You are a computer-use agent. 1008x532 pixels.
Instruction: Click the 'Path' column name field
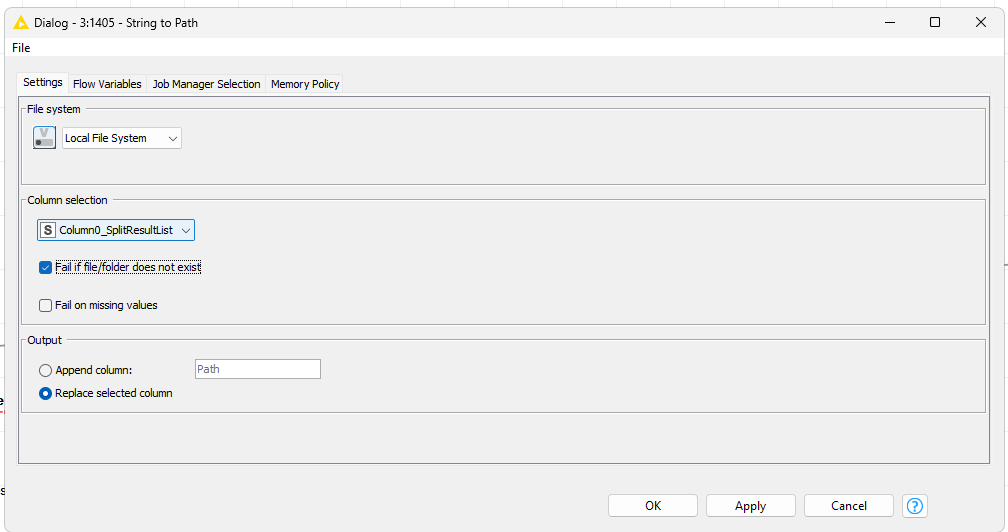pos(257,369)
